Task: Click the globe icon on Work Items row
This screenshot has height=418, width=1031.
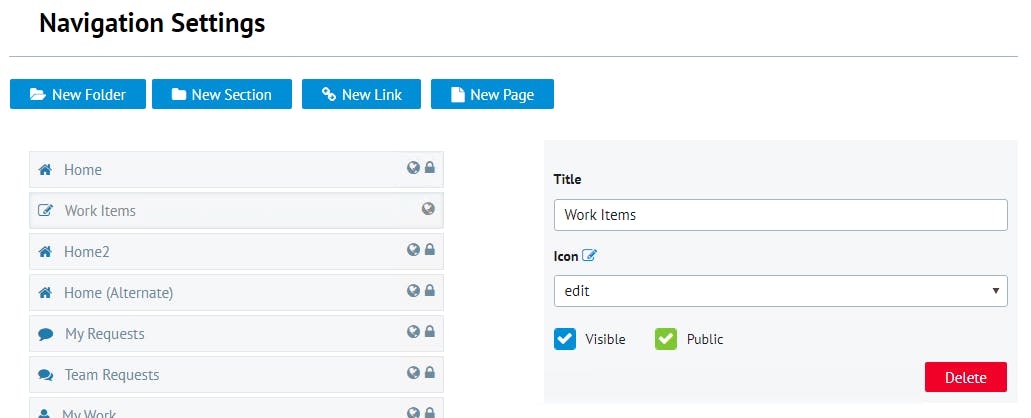Action: point(429,209)
